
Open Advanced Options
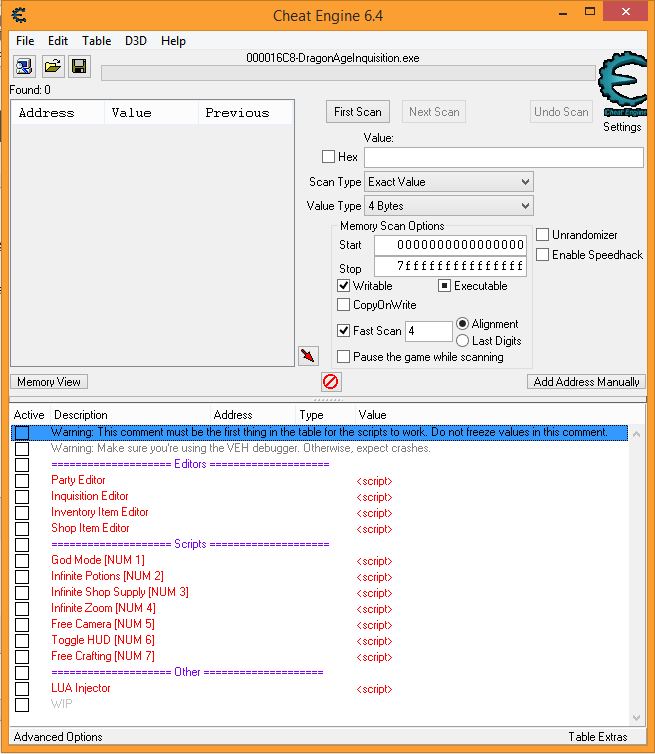(58, 737)
